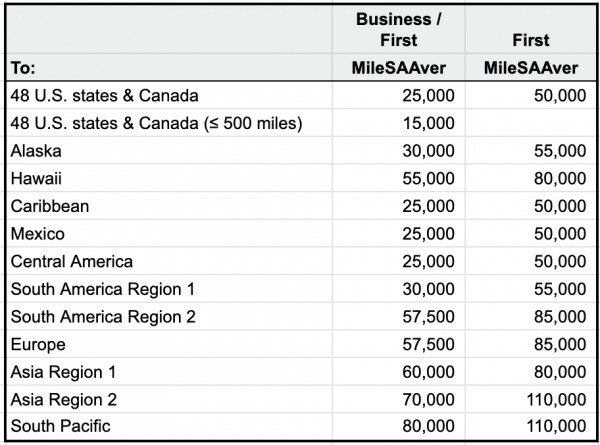600x445 pixels.
Task: Select the Europe row label
Action: (x=38, y=344)
